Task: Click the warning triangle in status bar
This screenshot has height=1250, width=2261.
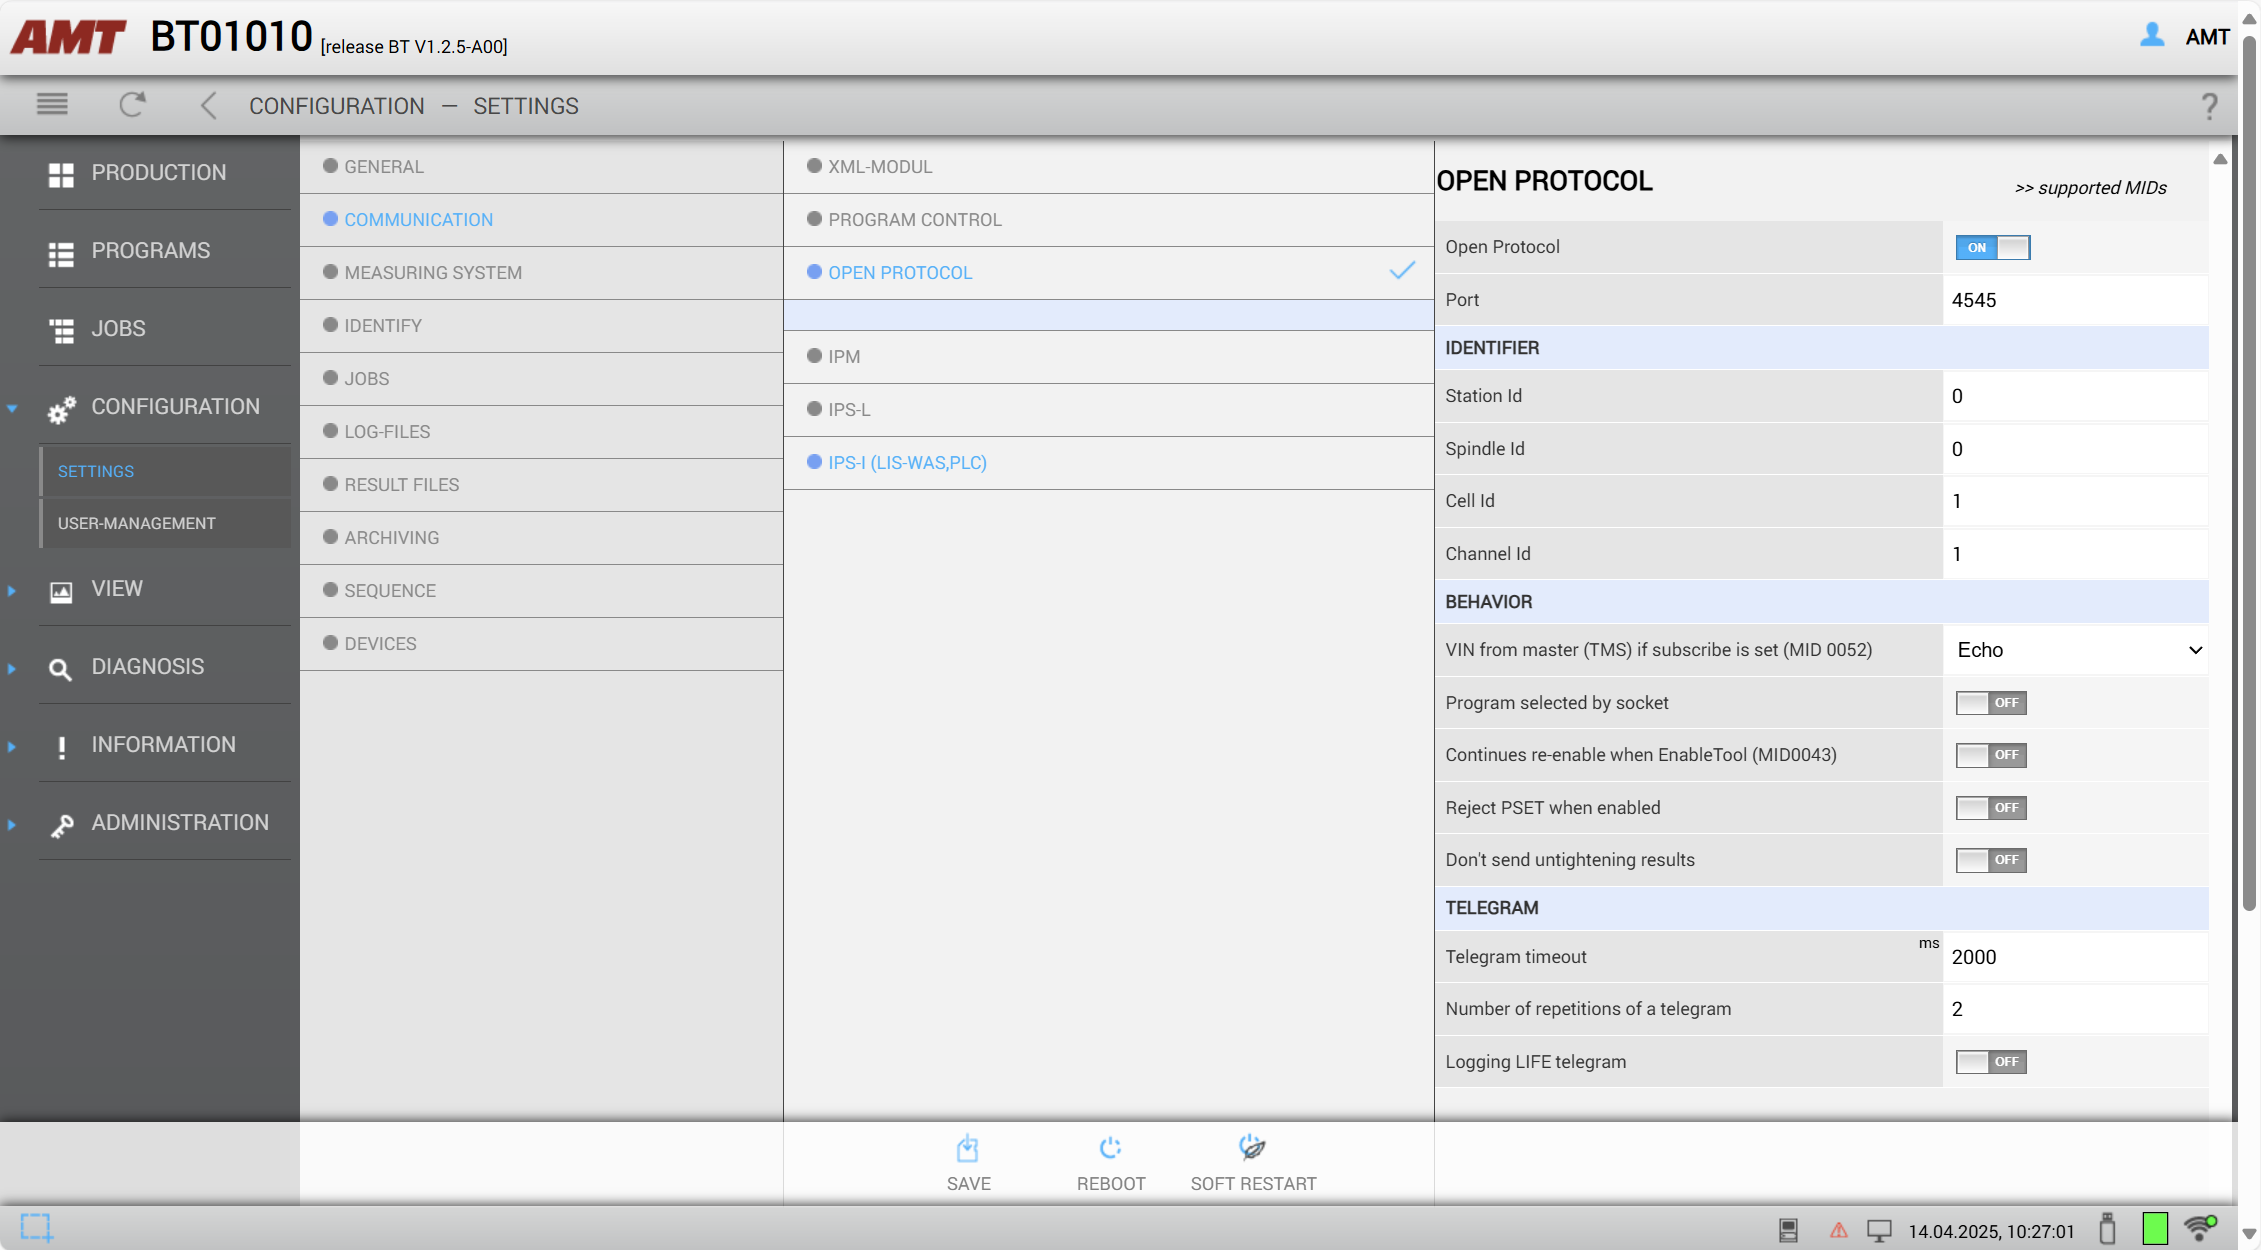Action: point(1838,1230)
